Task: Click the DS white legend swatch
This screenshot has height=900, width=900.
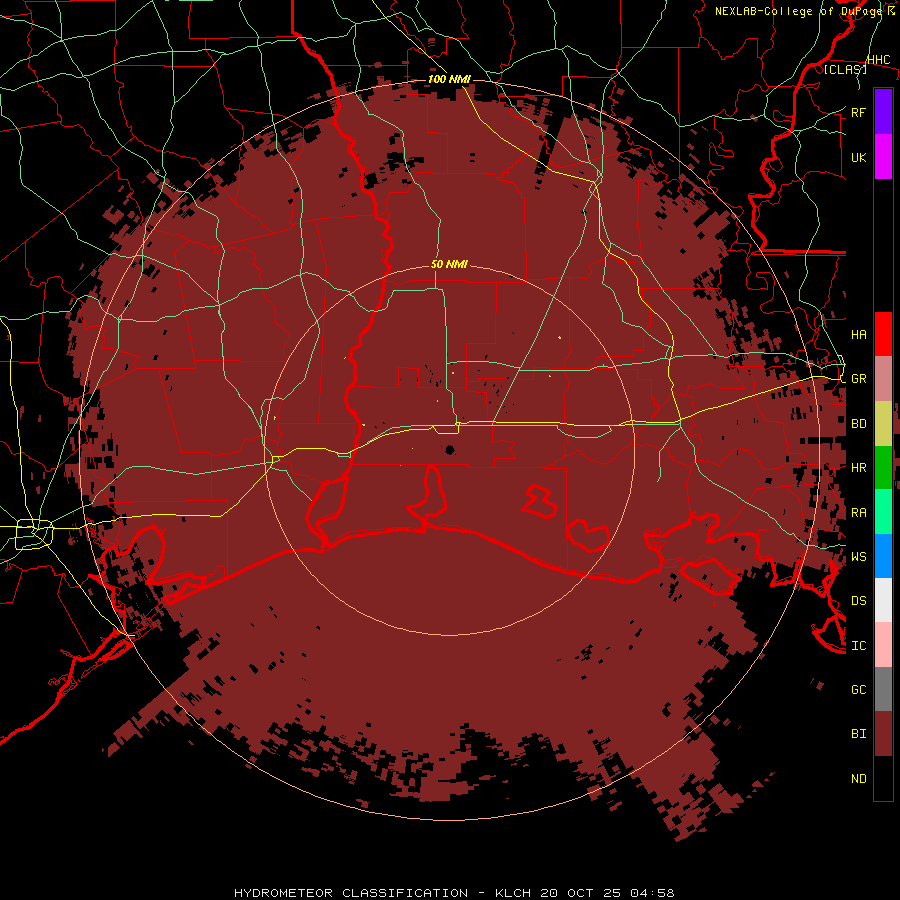Action: [x=883, y=600]
